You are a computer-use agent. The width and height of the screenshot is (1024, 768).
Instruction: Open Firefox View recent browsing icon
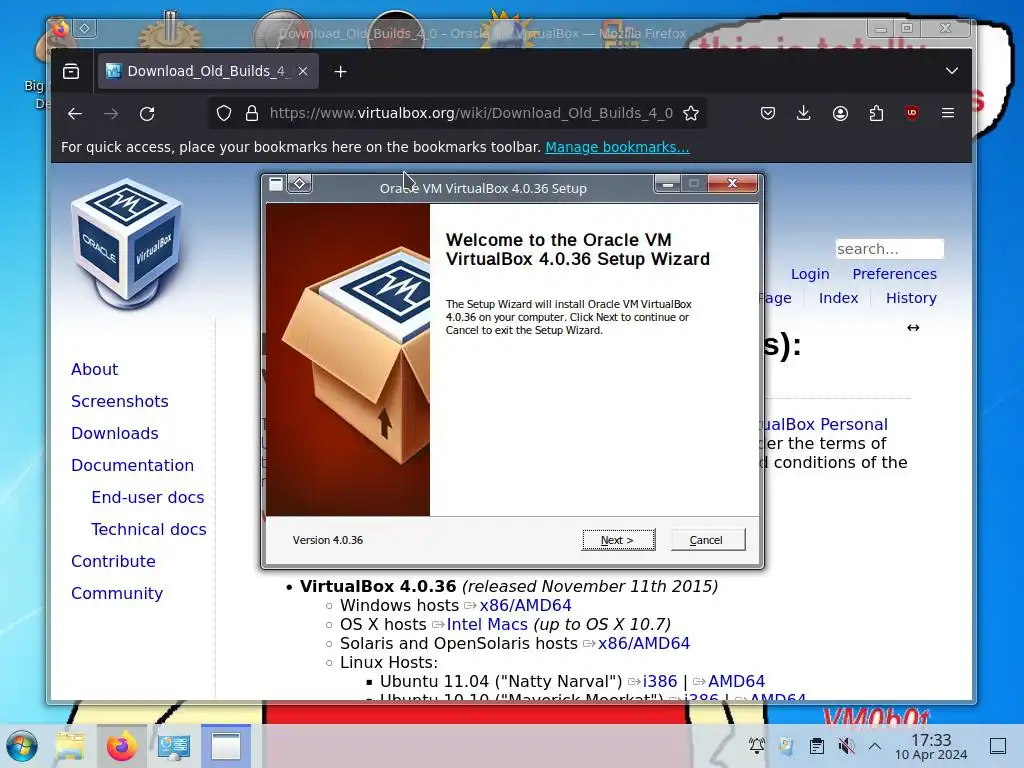(71, 71)
